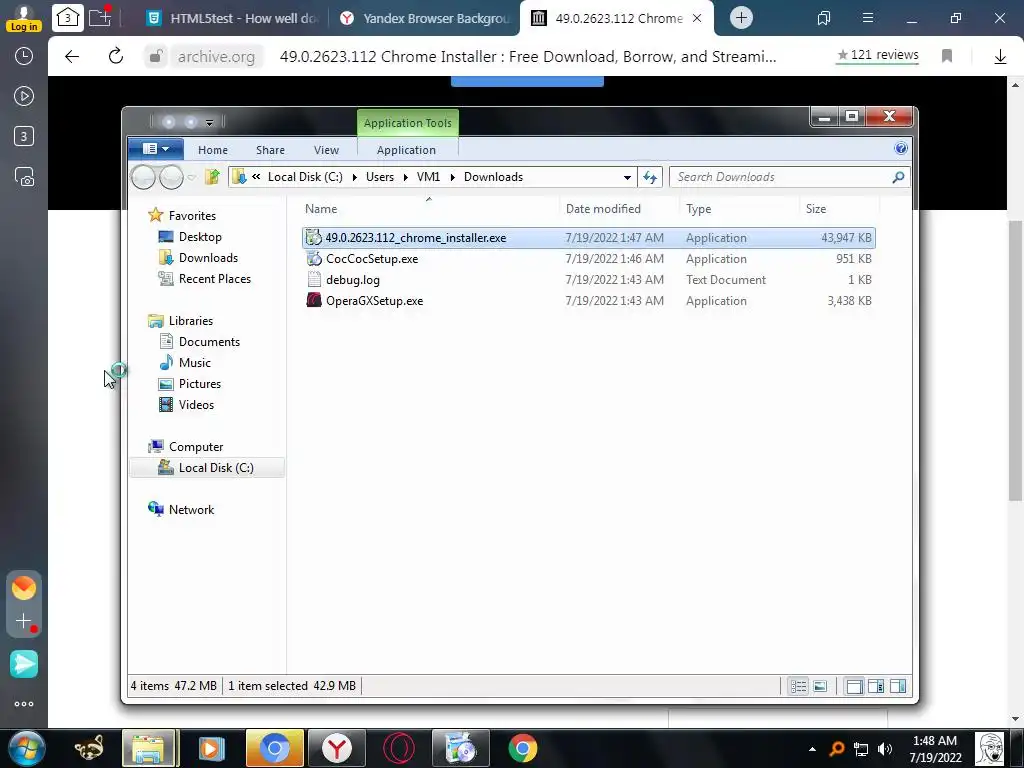Expand the arrow after VM1 in path
Viewport: 1024px width, 768px height.
tap(452, 177)
